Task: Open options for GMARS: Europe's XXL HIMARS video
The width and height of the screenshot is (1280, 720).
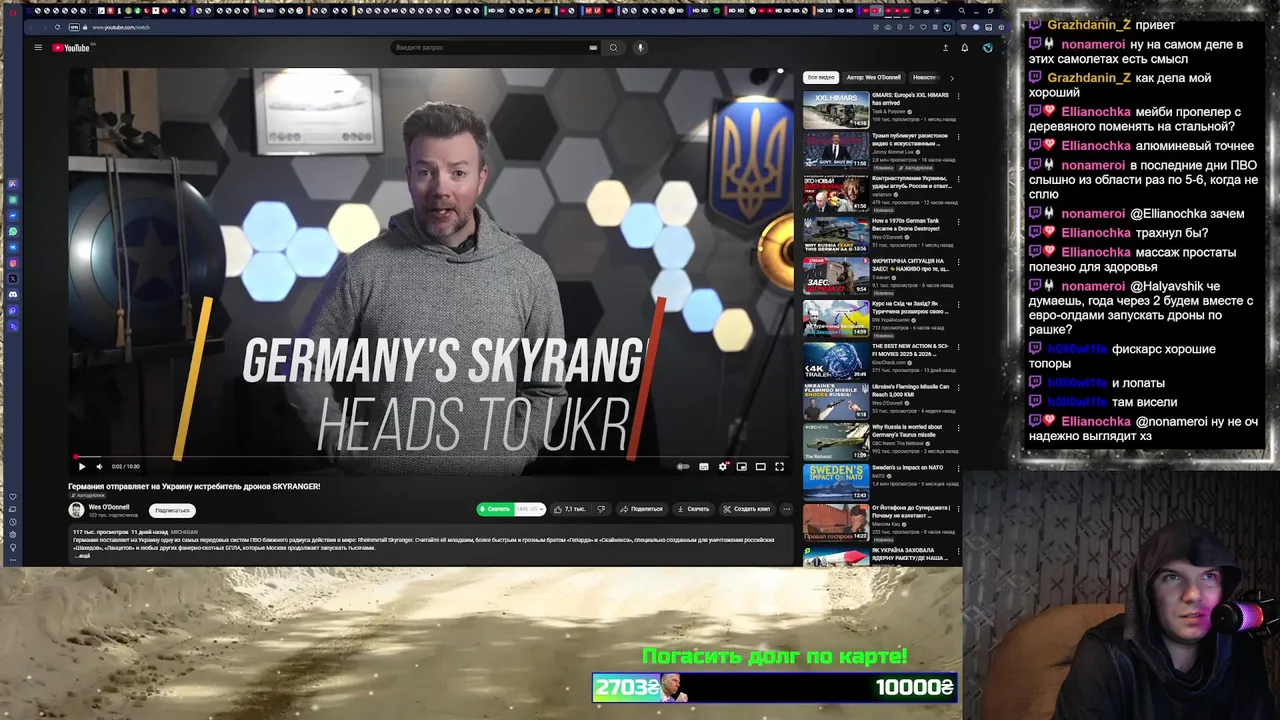Action: pyautogui.click(x=958, y=96)
